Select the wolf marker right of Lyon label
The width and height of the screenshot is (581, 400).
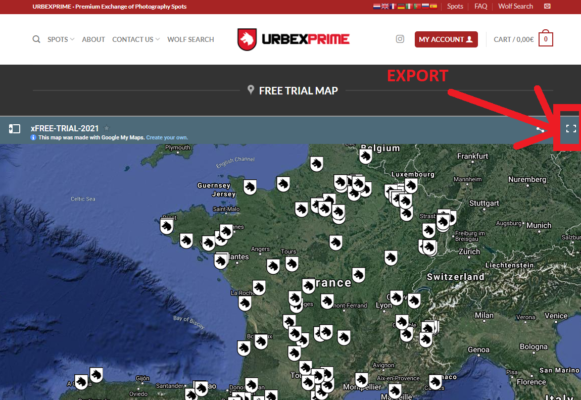point(396,297)
